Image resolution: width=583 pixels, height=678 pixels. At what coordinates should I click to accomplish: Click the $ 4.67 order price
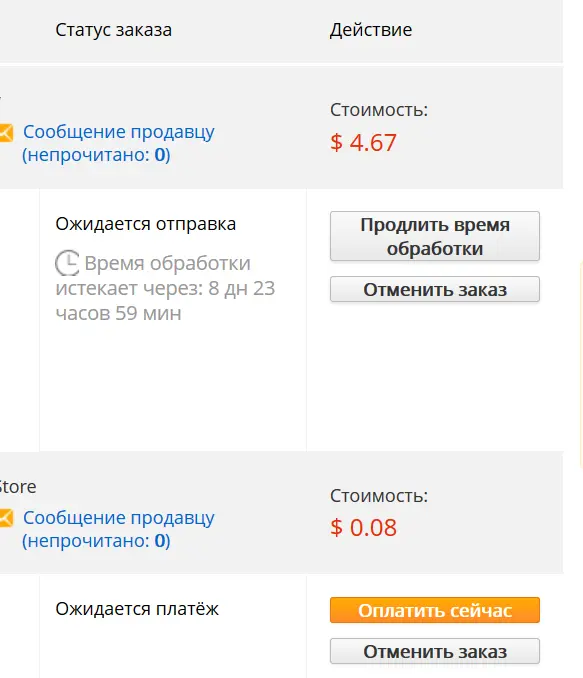click(x=363, y=143)
